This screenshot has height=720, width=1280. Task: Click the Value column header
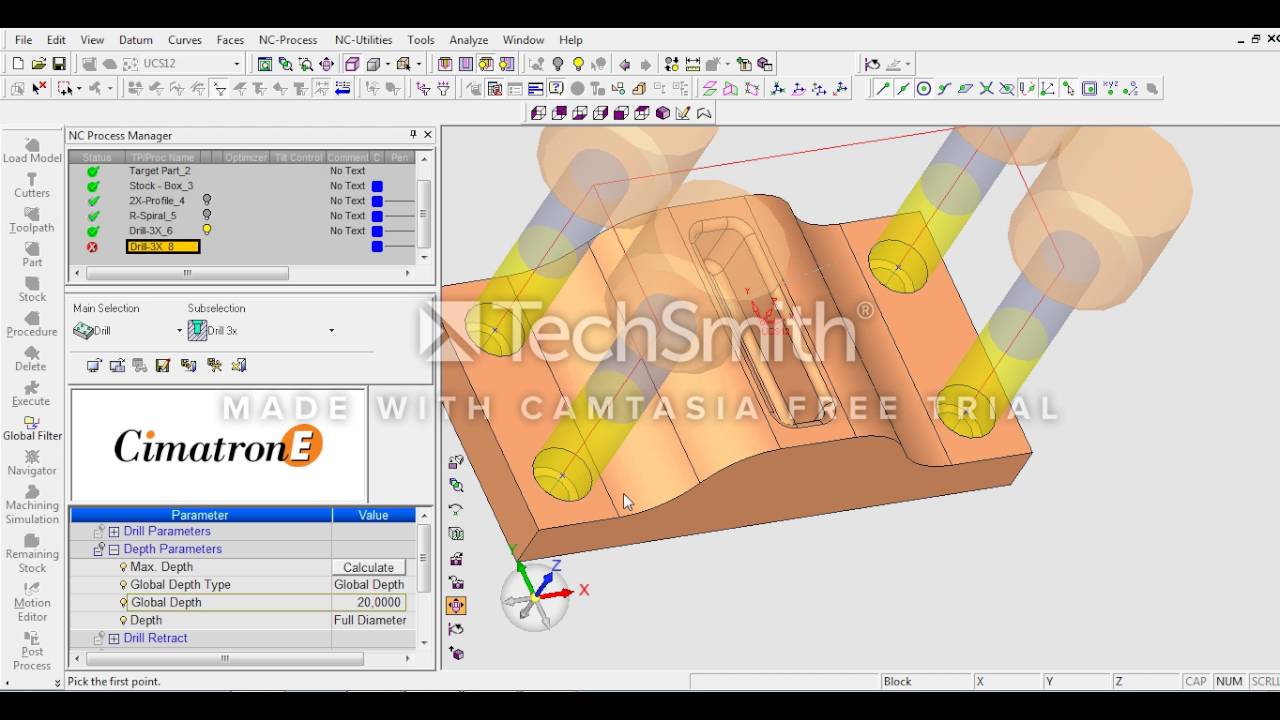373,515
